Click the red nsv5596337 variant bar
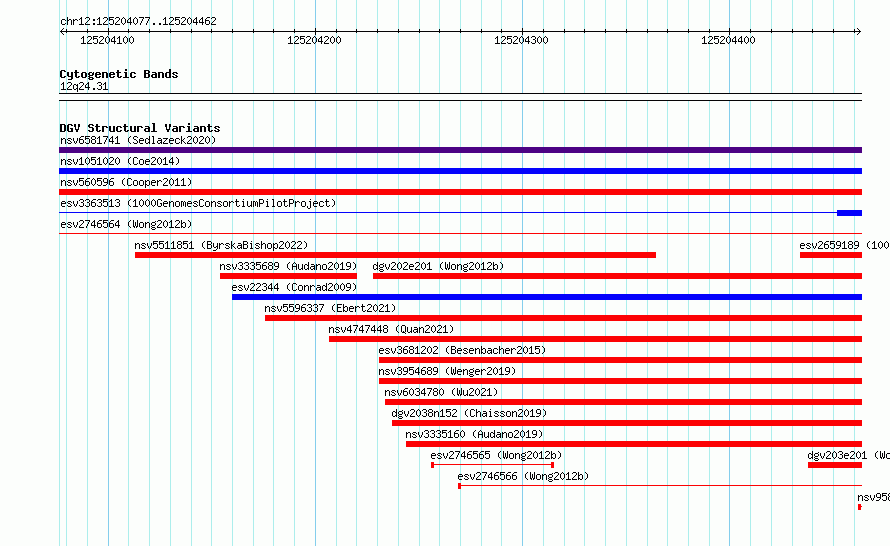Viewport: 890px width, 546px height. point(564,318)
